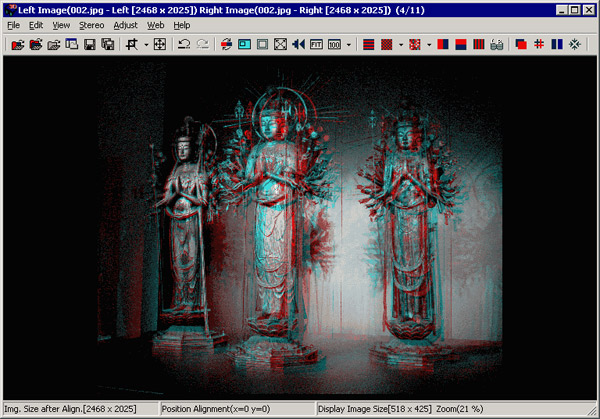Select the free cropping tool

(x=132, y=44)
